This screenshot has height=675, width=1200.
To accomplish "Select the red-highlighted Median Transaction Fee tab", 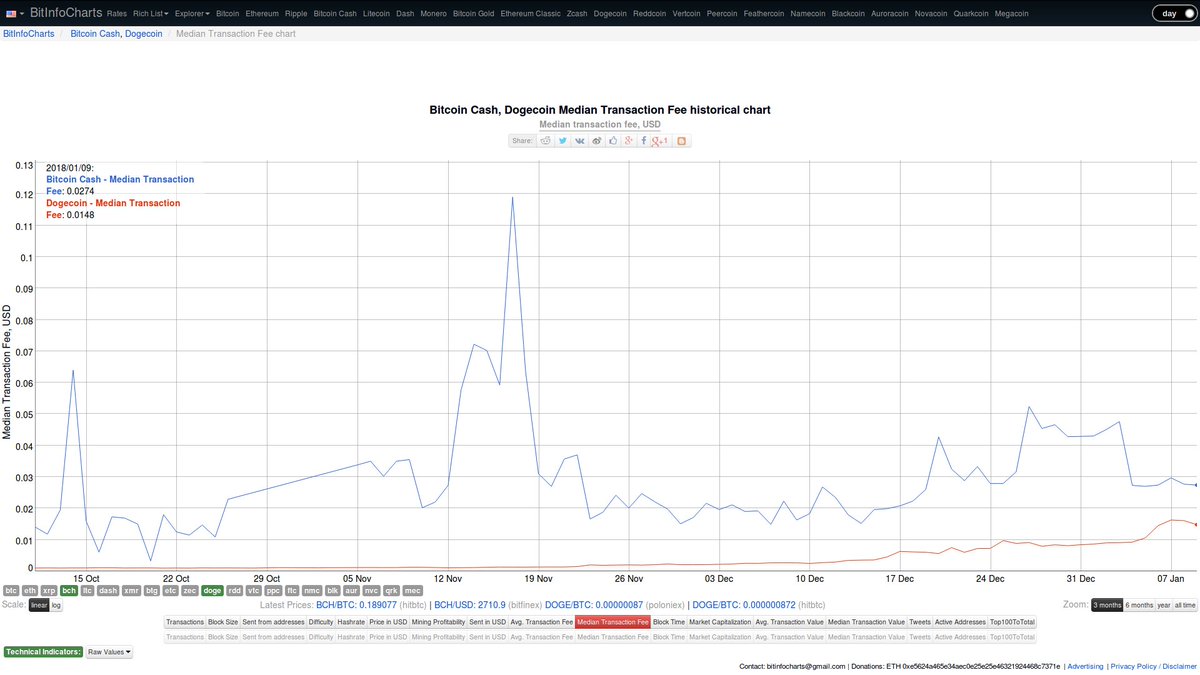I will 613,622.
